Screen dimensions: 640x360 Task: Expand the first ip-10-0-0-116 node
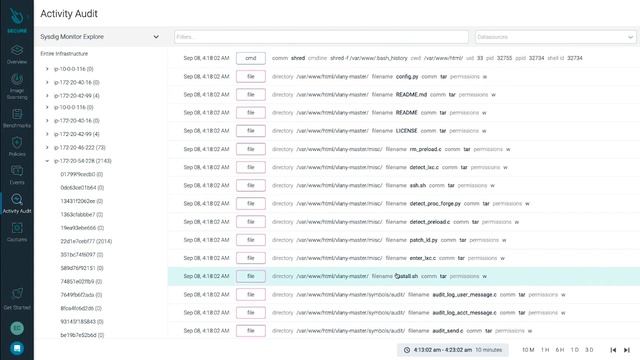47,69
